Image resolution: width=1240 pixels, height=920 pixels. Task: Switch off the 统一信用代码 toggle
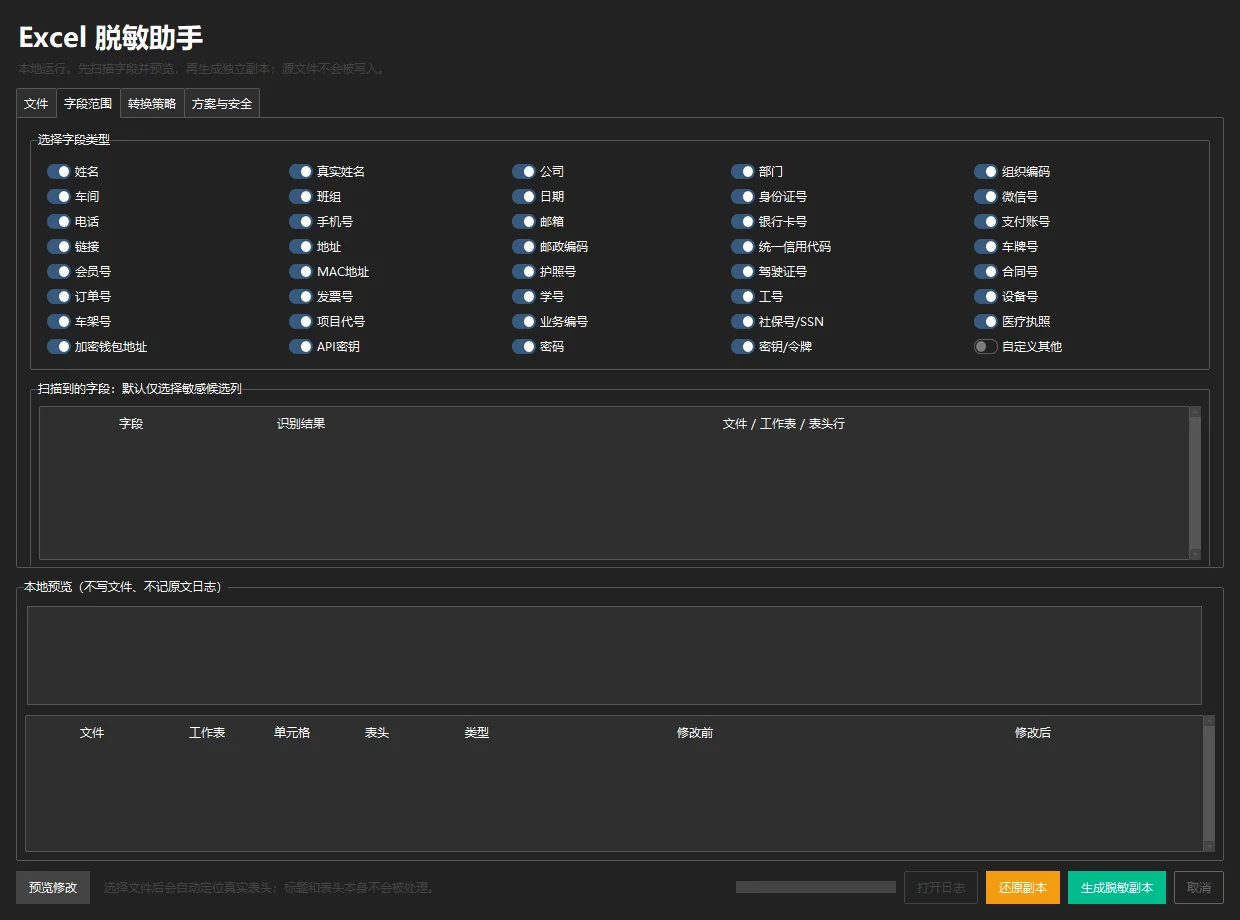click(x=743, y=247)
